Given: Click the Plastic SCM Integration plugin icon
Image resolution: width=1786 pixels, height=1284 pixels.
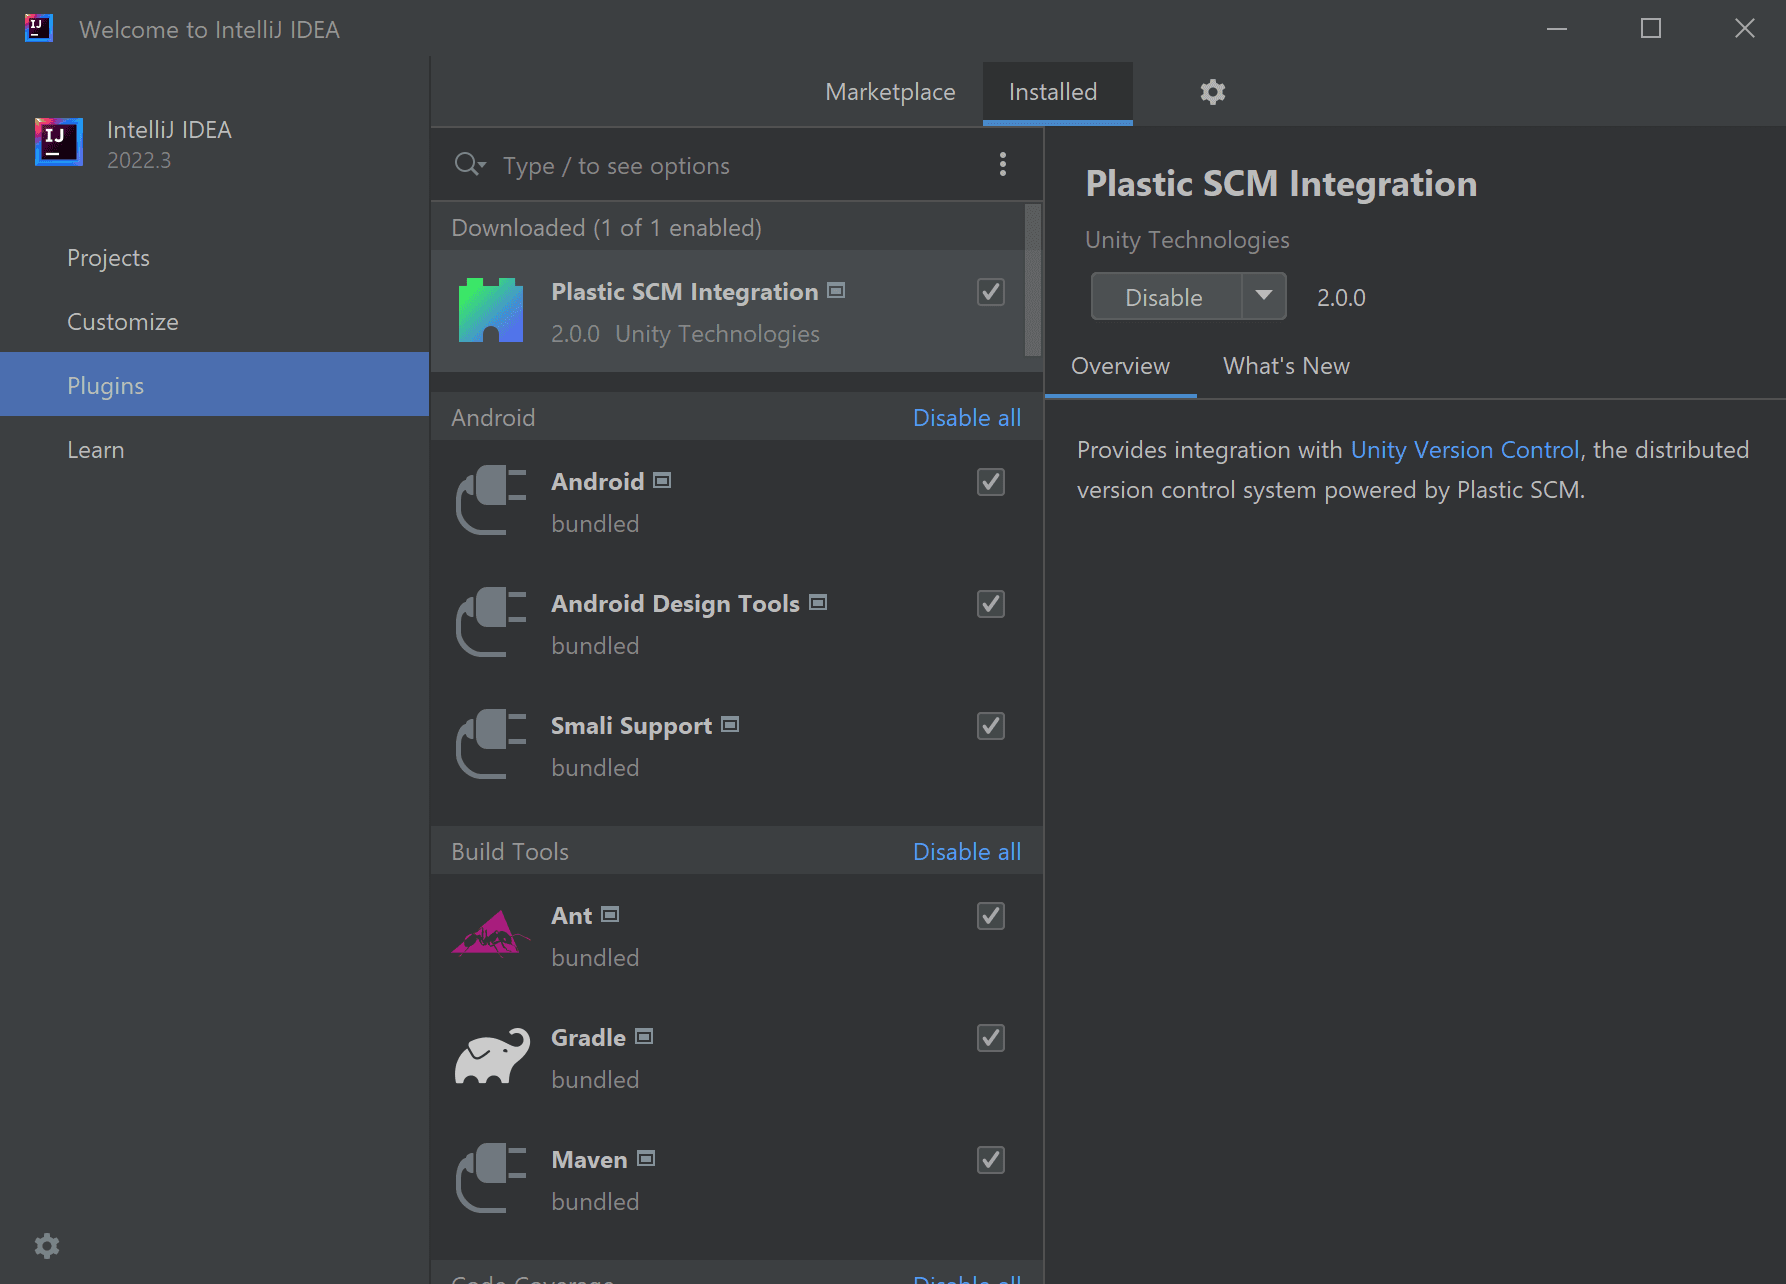Looking at the screenshot, I should point(491,310).
